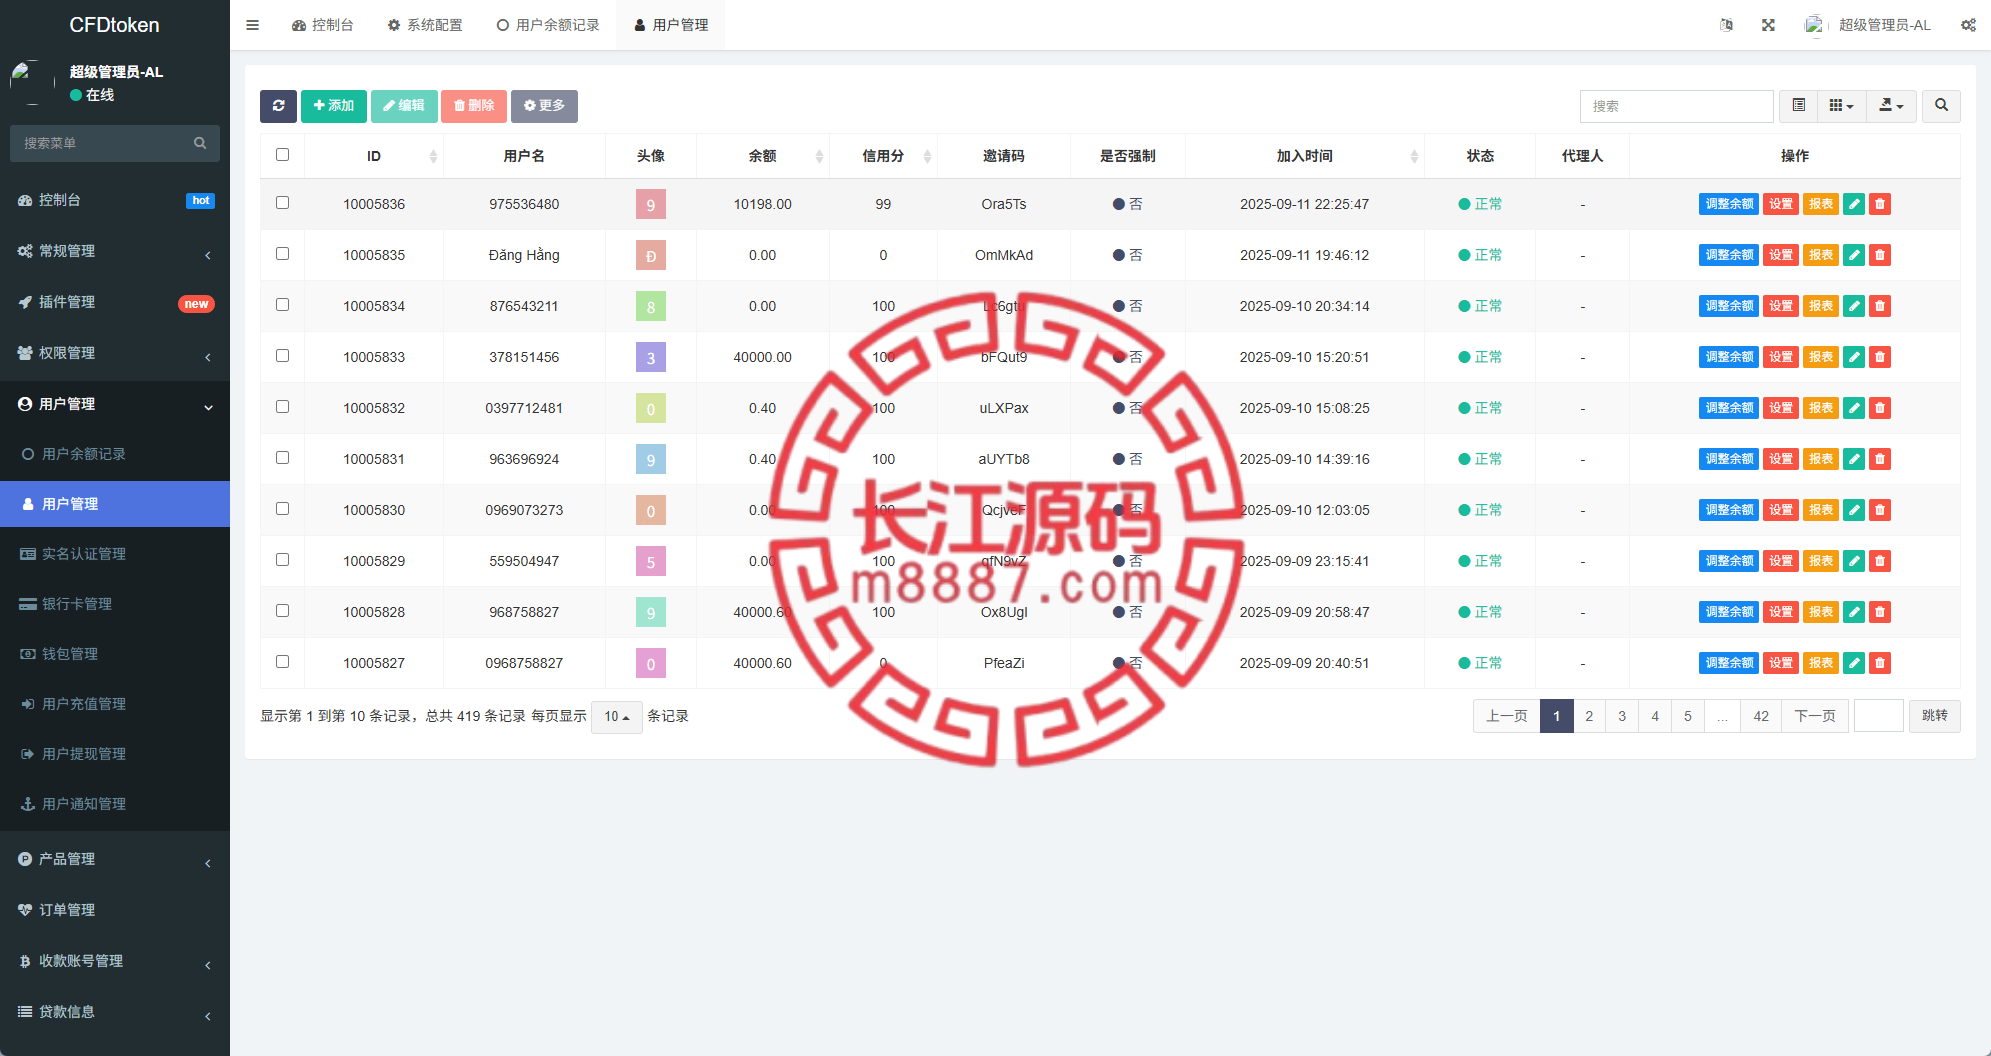This screenshot has width=1991, height=1056.
Task: Click the red trash icon for user 10005830
Action: point(1880,510)
